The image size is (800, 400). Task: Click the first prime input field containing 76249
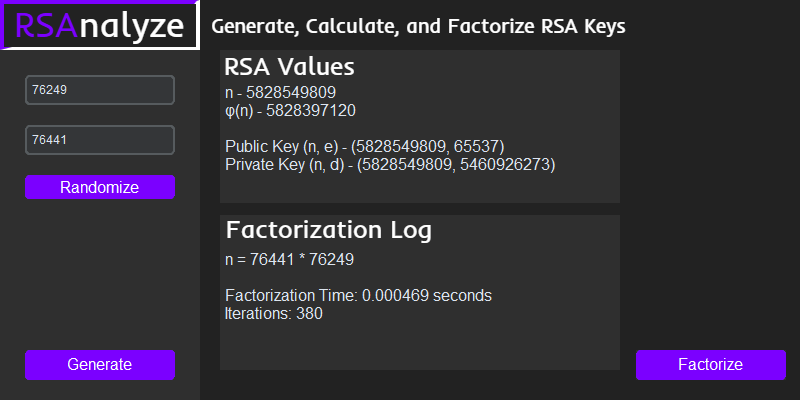(x=100, y=90)
